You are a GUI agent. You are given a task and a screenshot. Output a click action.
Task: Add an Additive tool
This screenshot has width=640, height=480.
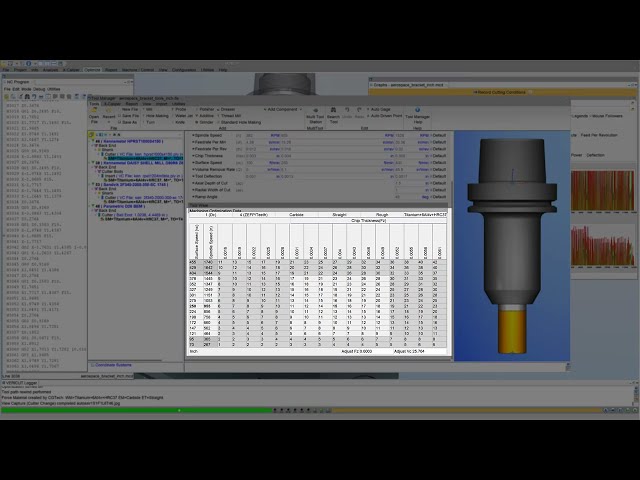tap(205, 116)
